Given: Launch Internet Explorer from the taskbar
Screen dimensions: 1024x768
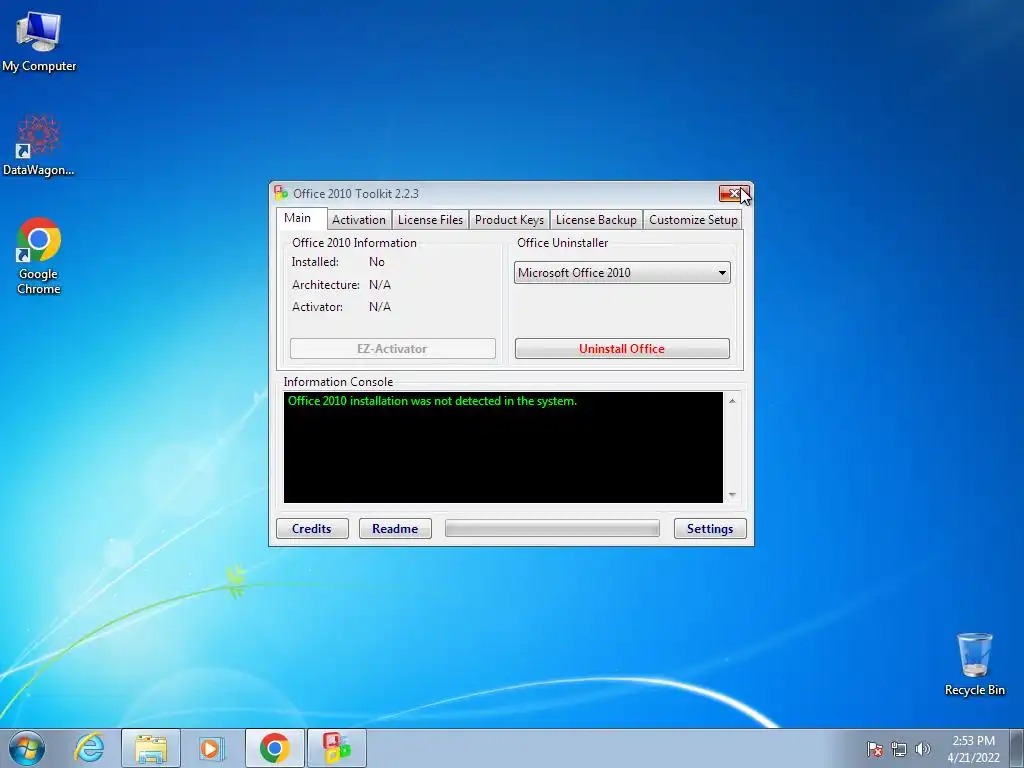Looking at the screenshot, I should (89, 748).
